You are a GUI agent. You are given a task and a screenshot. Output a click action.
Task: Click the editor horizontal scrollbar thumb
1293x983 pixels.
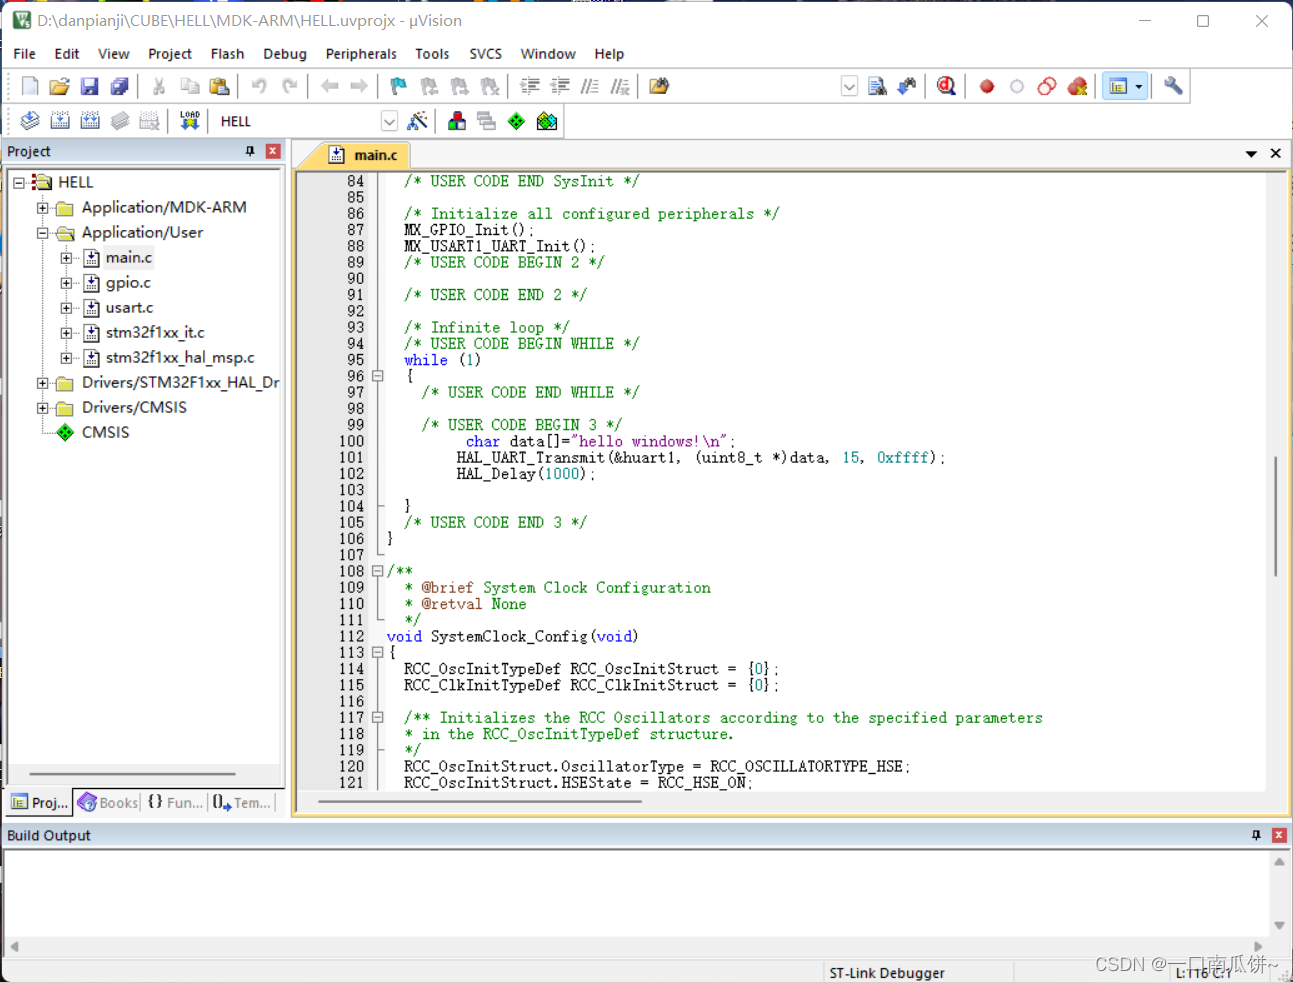click(x=480, y=801)
